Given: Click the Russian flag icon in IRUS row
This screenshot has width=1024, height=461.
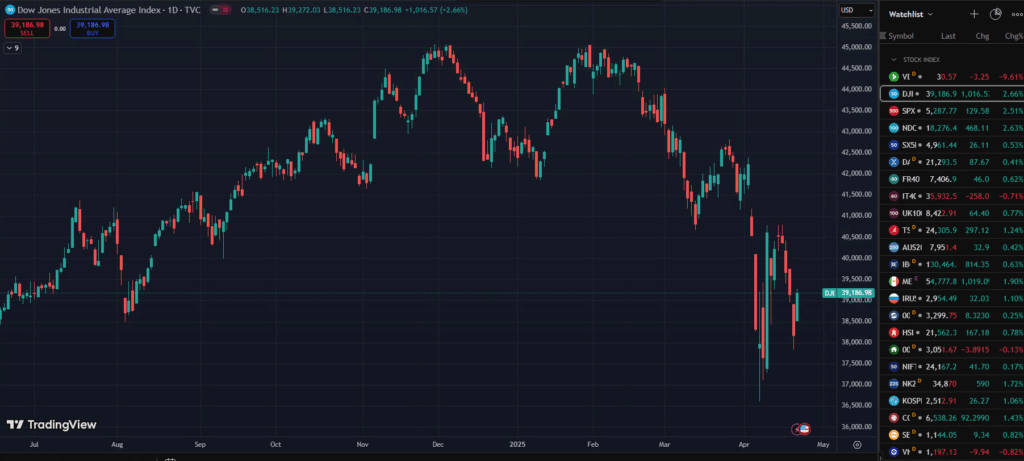Looking at the screenshot, I should coord(894,298).
